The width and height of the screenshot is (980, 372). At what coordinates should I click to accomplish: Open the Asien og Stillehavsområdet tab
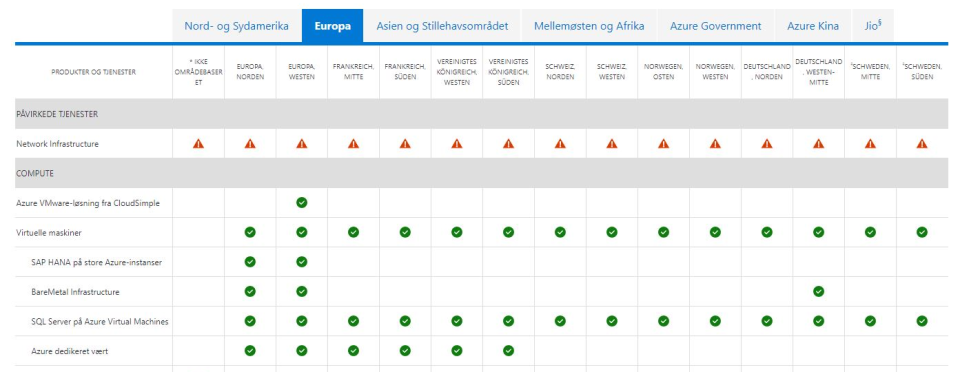(442, 26)
